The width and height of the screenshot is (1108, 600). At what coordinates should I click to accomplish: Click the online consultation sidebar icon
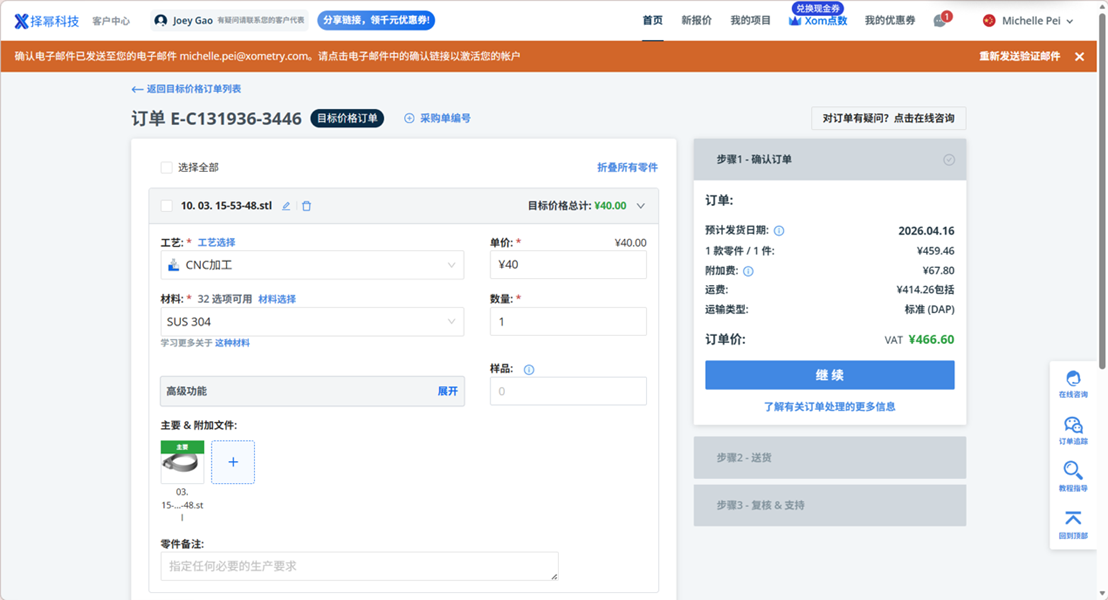coord(1073,383)
